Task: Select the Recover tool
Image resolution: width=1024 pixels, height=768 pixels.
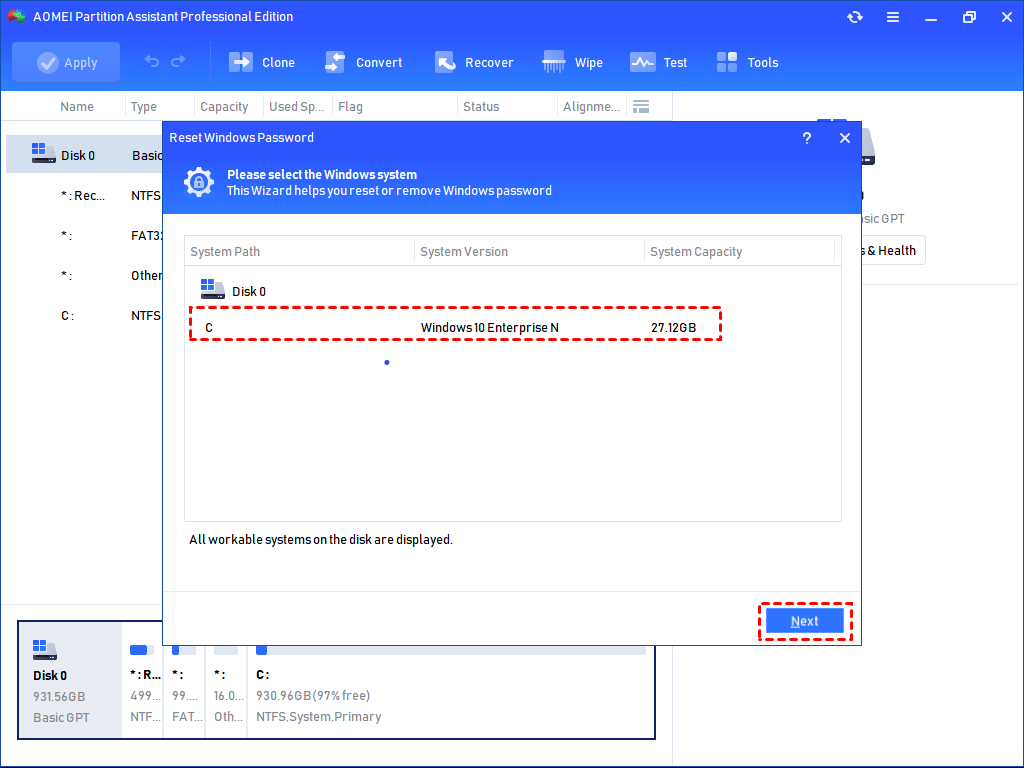Action: point(474,62)
